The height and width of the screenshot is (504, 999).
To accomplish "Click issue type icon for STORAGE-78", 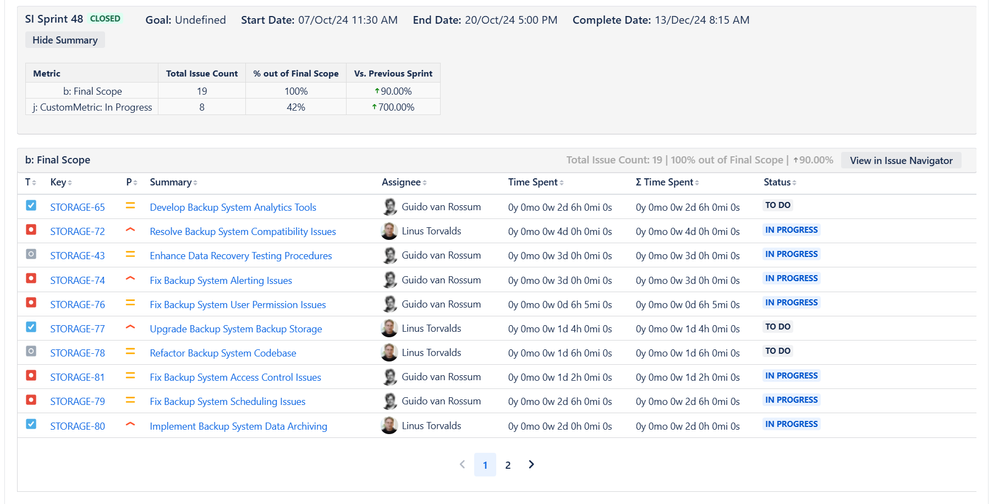I will pyautogui.click(x=31, y=351).
